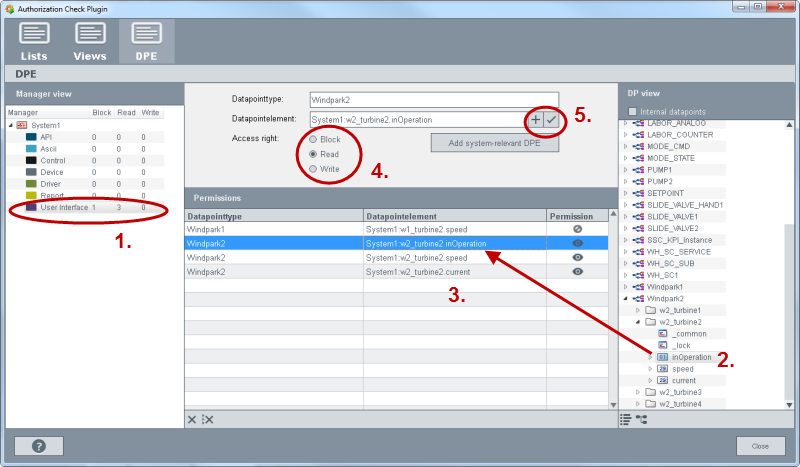The image size is (800, 467).
Task: Click the delete-all icon below Permissions table
Action: tap(207, 419)
